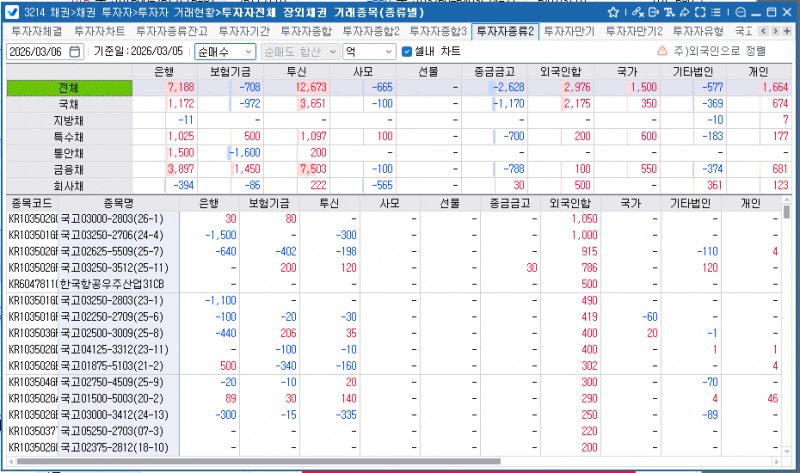Image resolution: width=800 pixels, height=473 pixels.
Task: Select the 통안채 row label
Action: (x=69, y=153)
